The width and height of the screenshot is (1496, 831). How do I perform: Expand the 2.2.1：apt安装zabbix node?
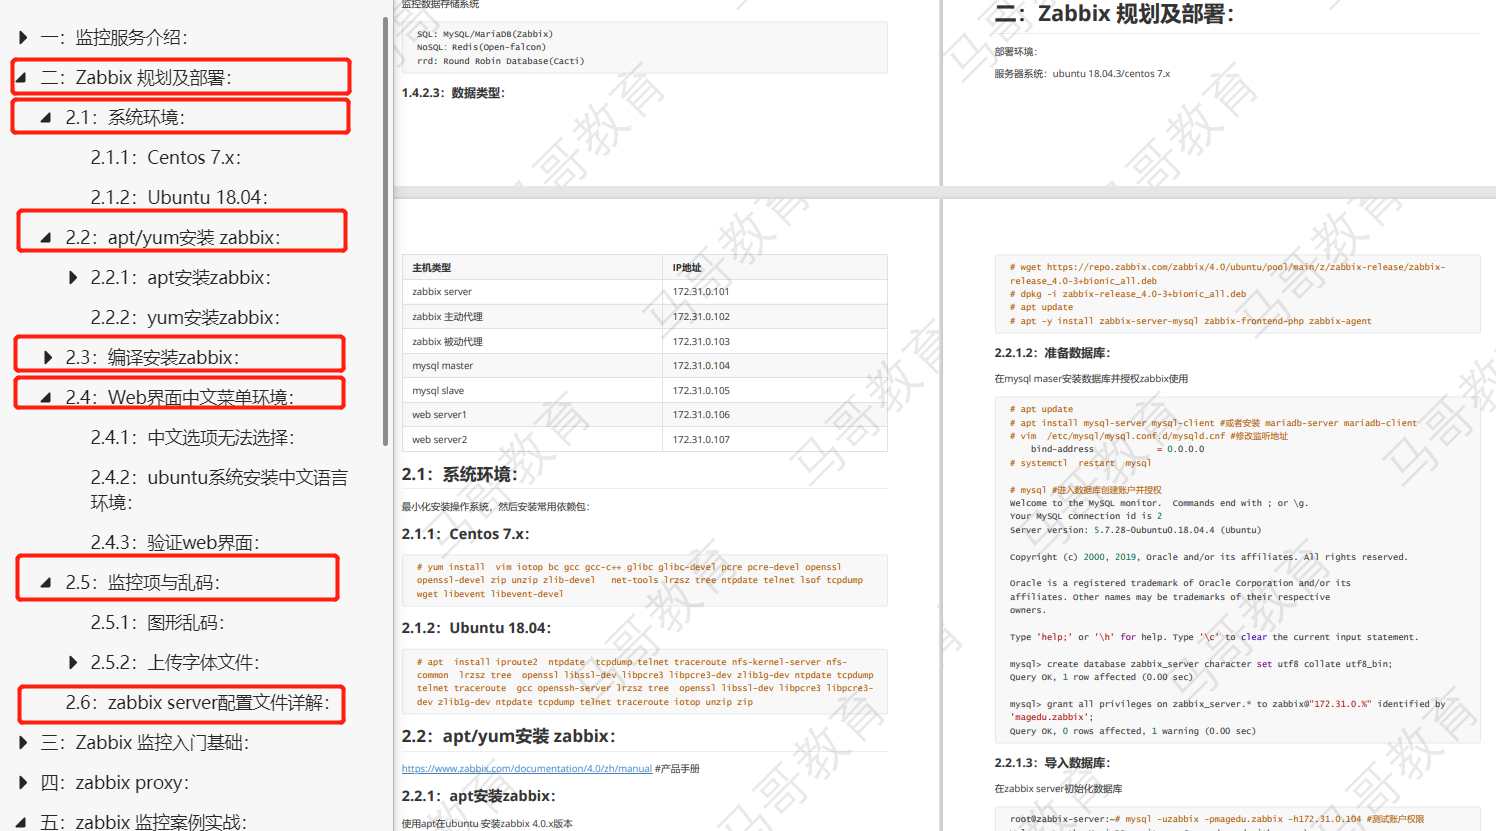coord(72,278)
